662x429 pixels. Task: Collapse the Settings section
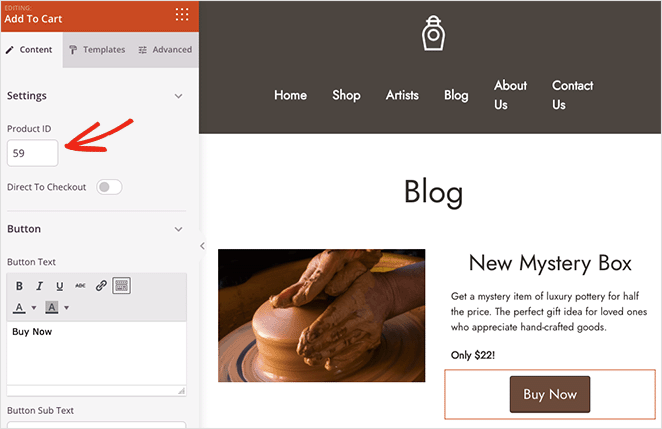point(179,96)
